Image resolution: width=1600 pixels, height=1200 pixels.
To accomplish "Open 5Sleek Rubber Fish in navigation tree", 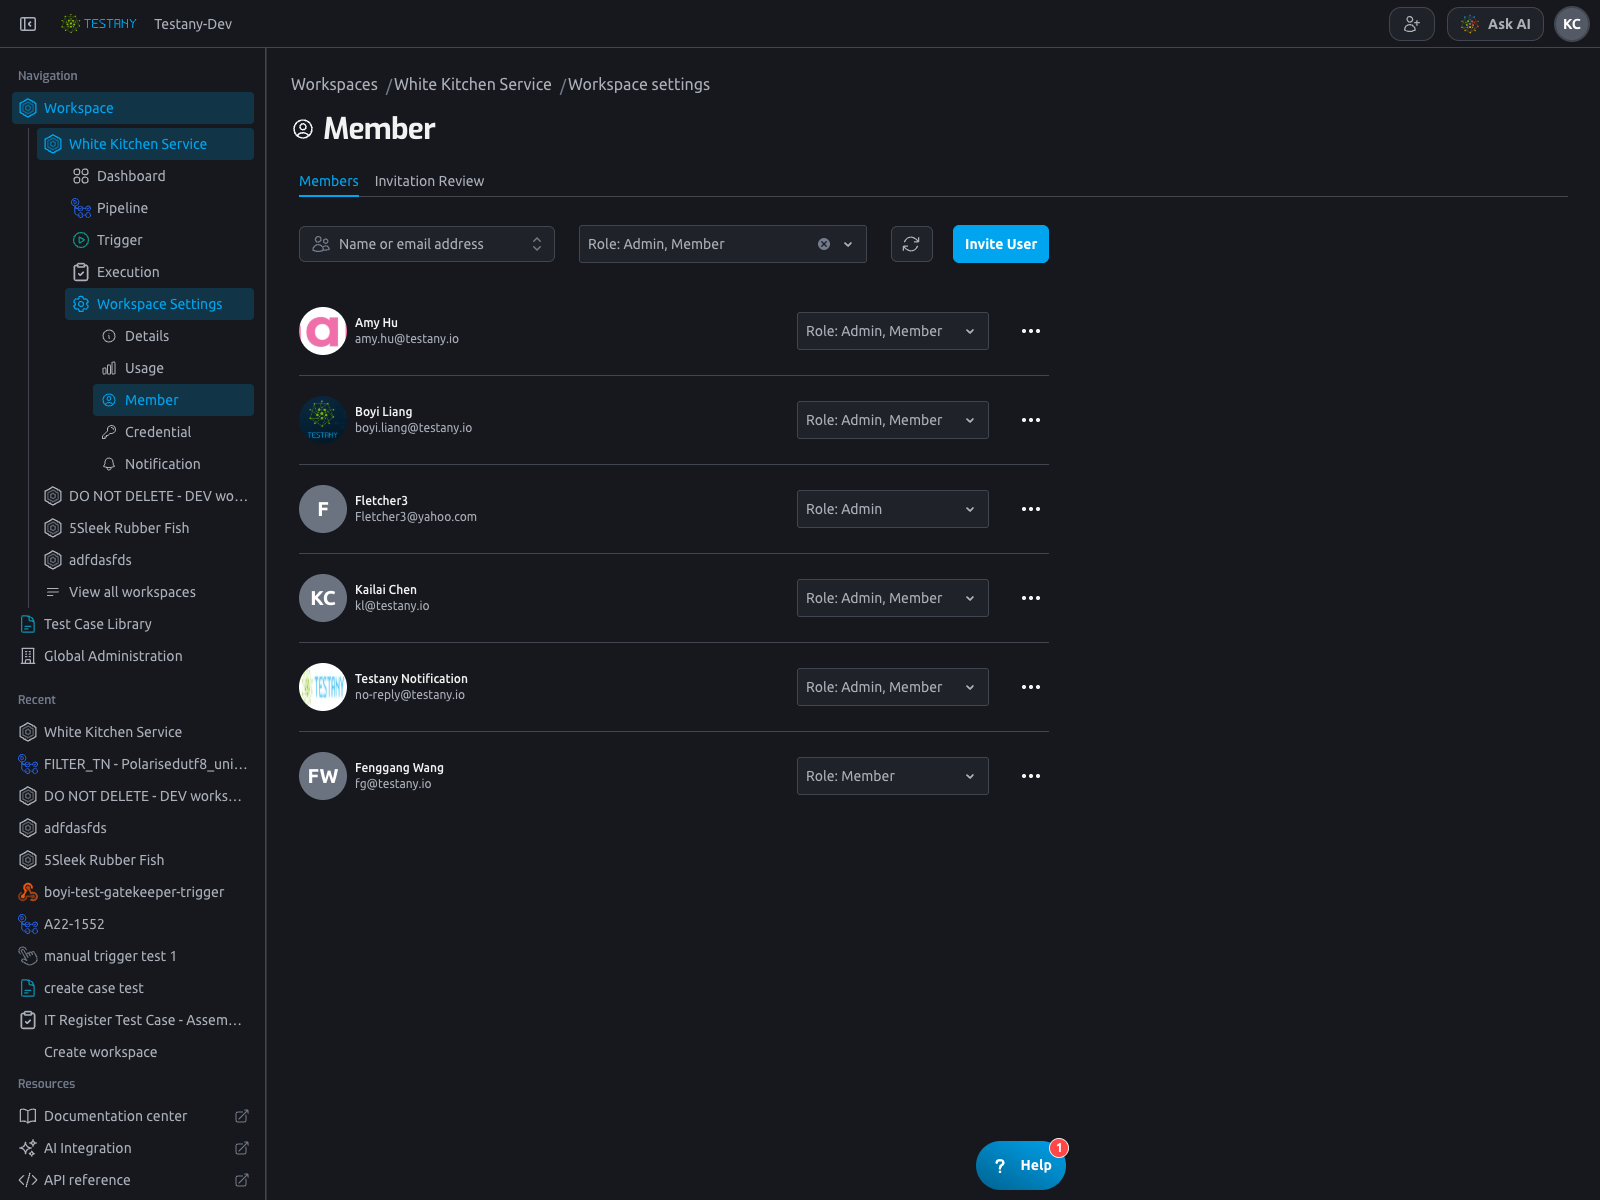I will click(x=145, y=528).
